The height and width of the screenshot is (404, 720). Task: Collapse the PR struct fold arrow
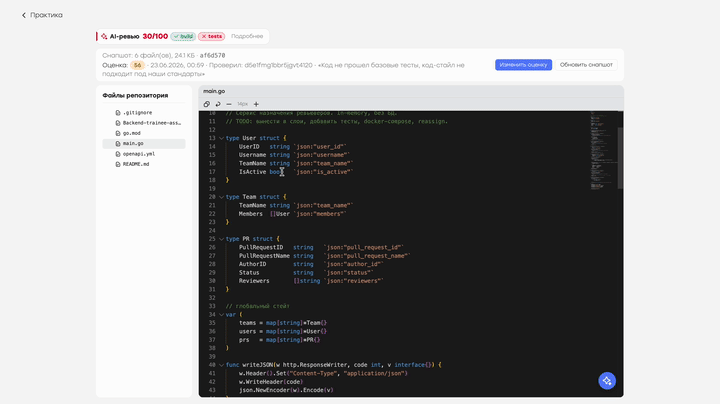(221, 239)
